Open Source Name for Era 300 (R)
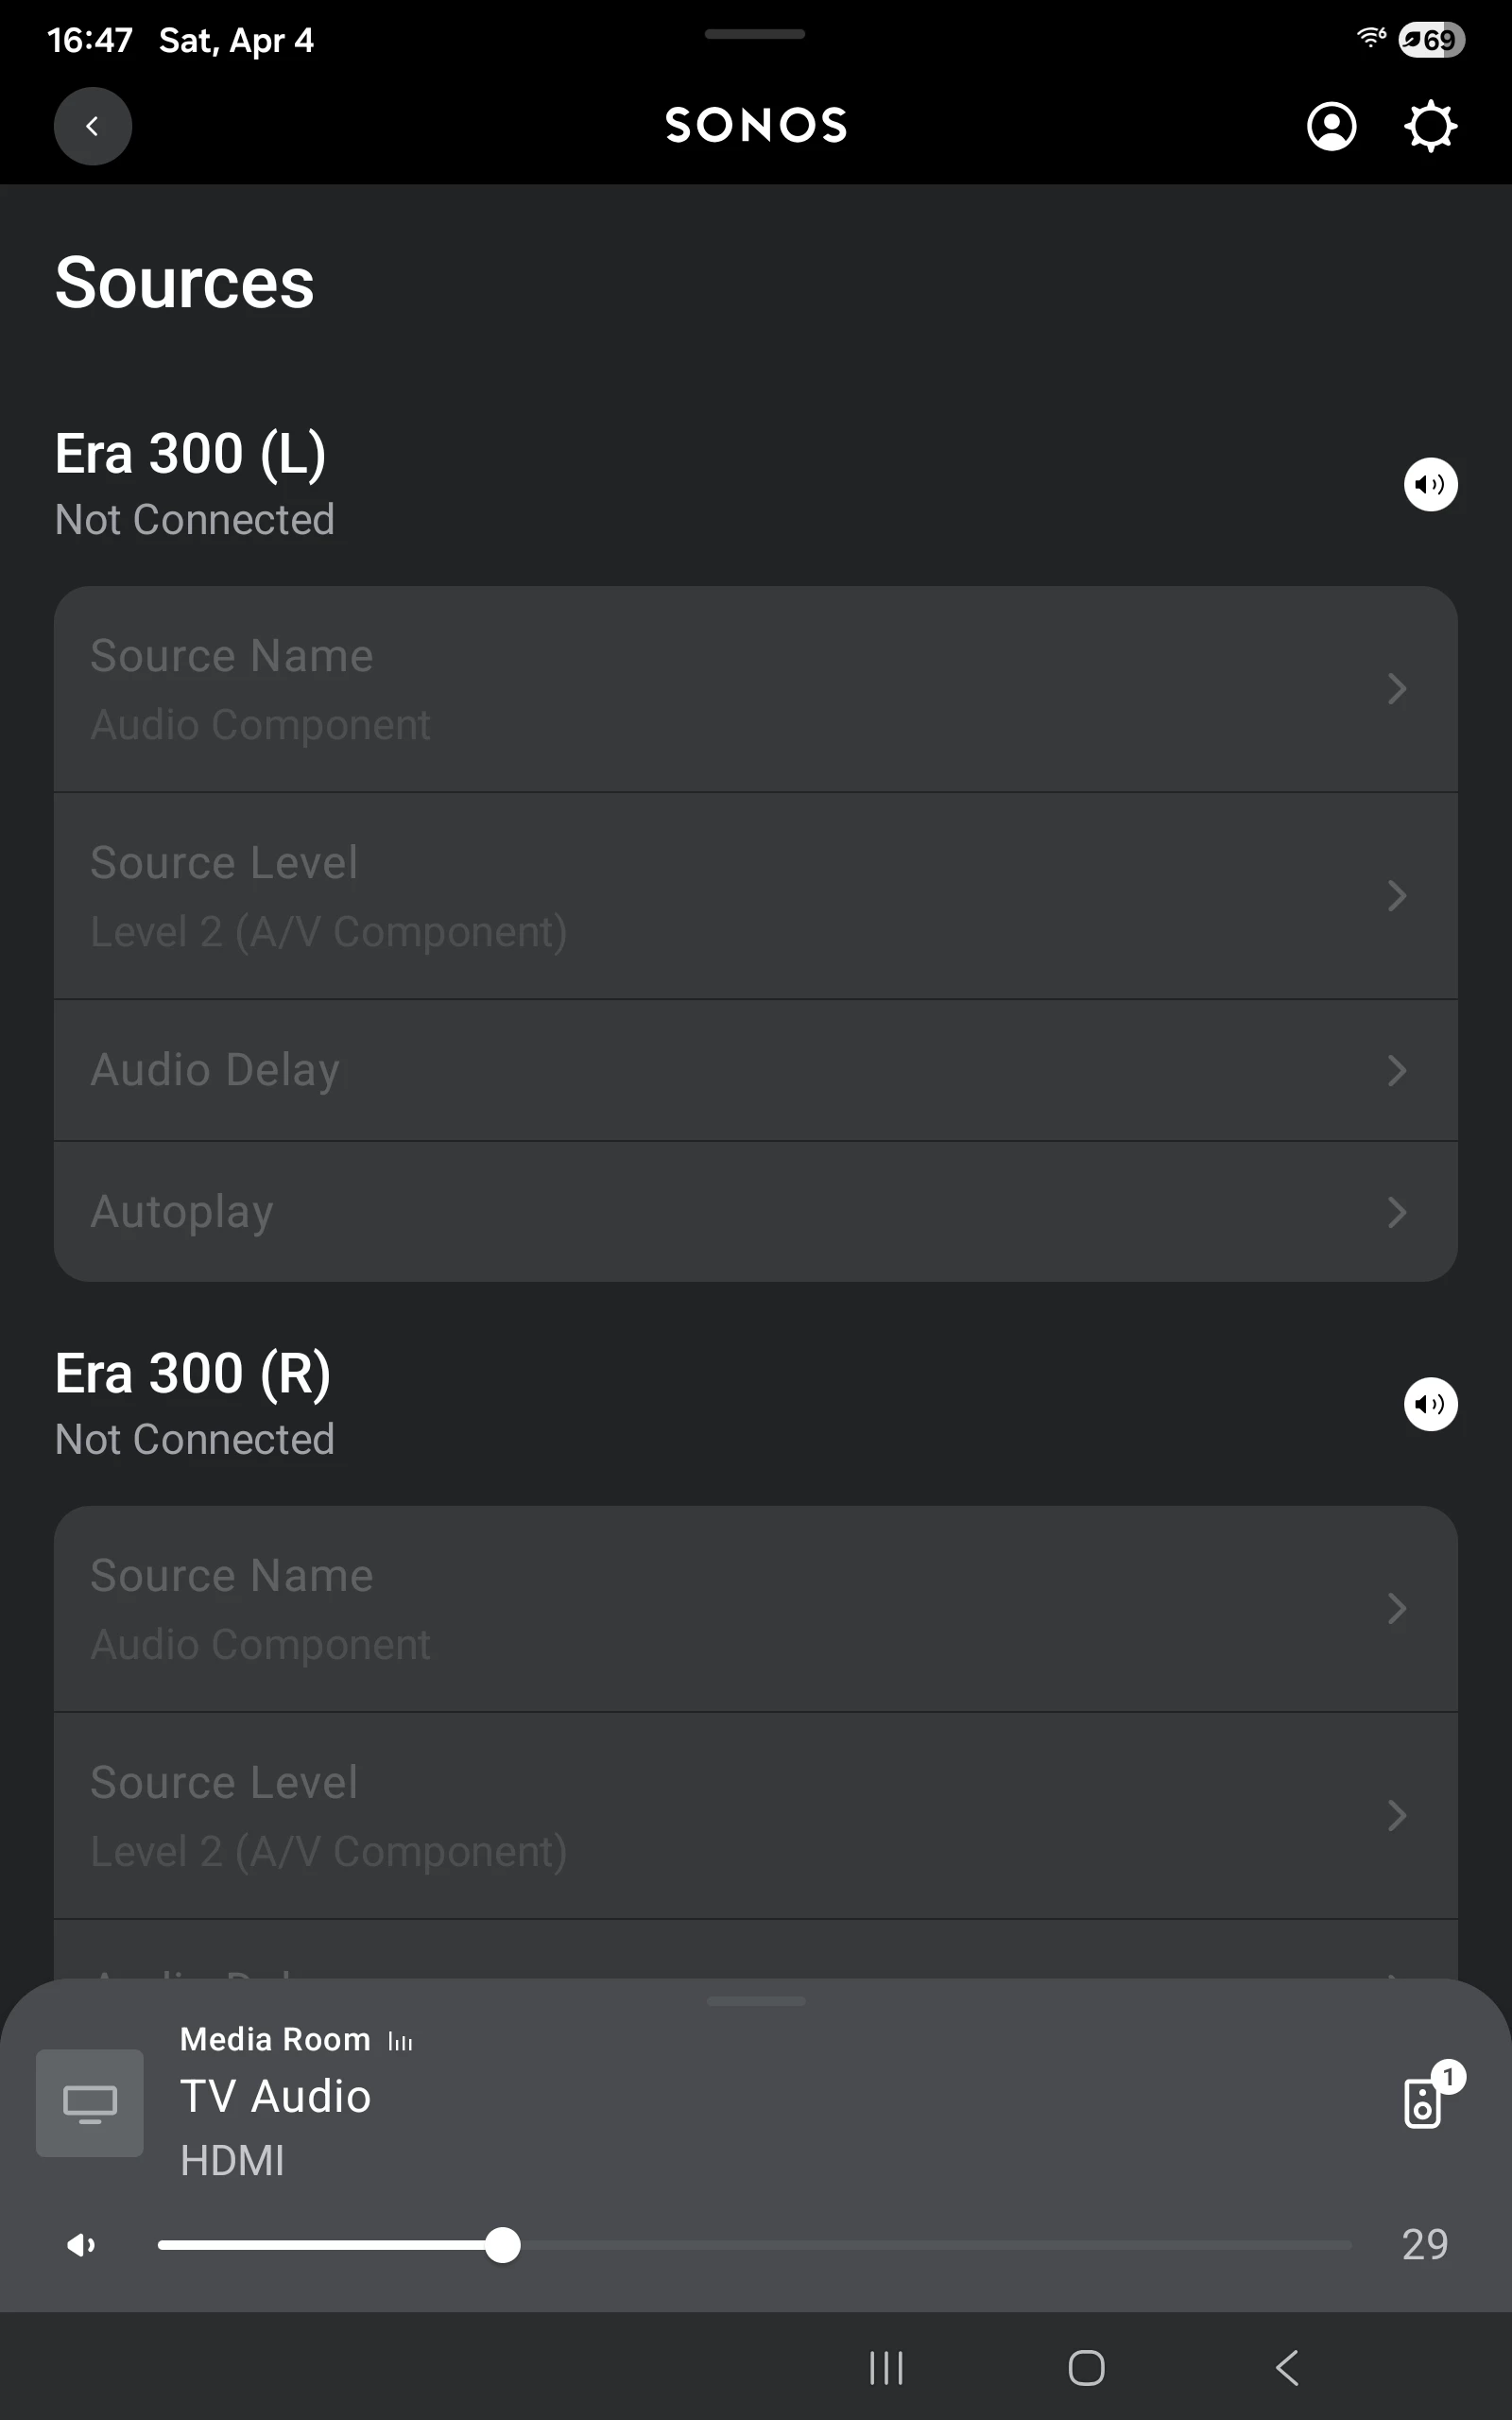This screenshot has height=2420, width=1512. click(x=755, y=1609)
